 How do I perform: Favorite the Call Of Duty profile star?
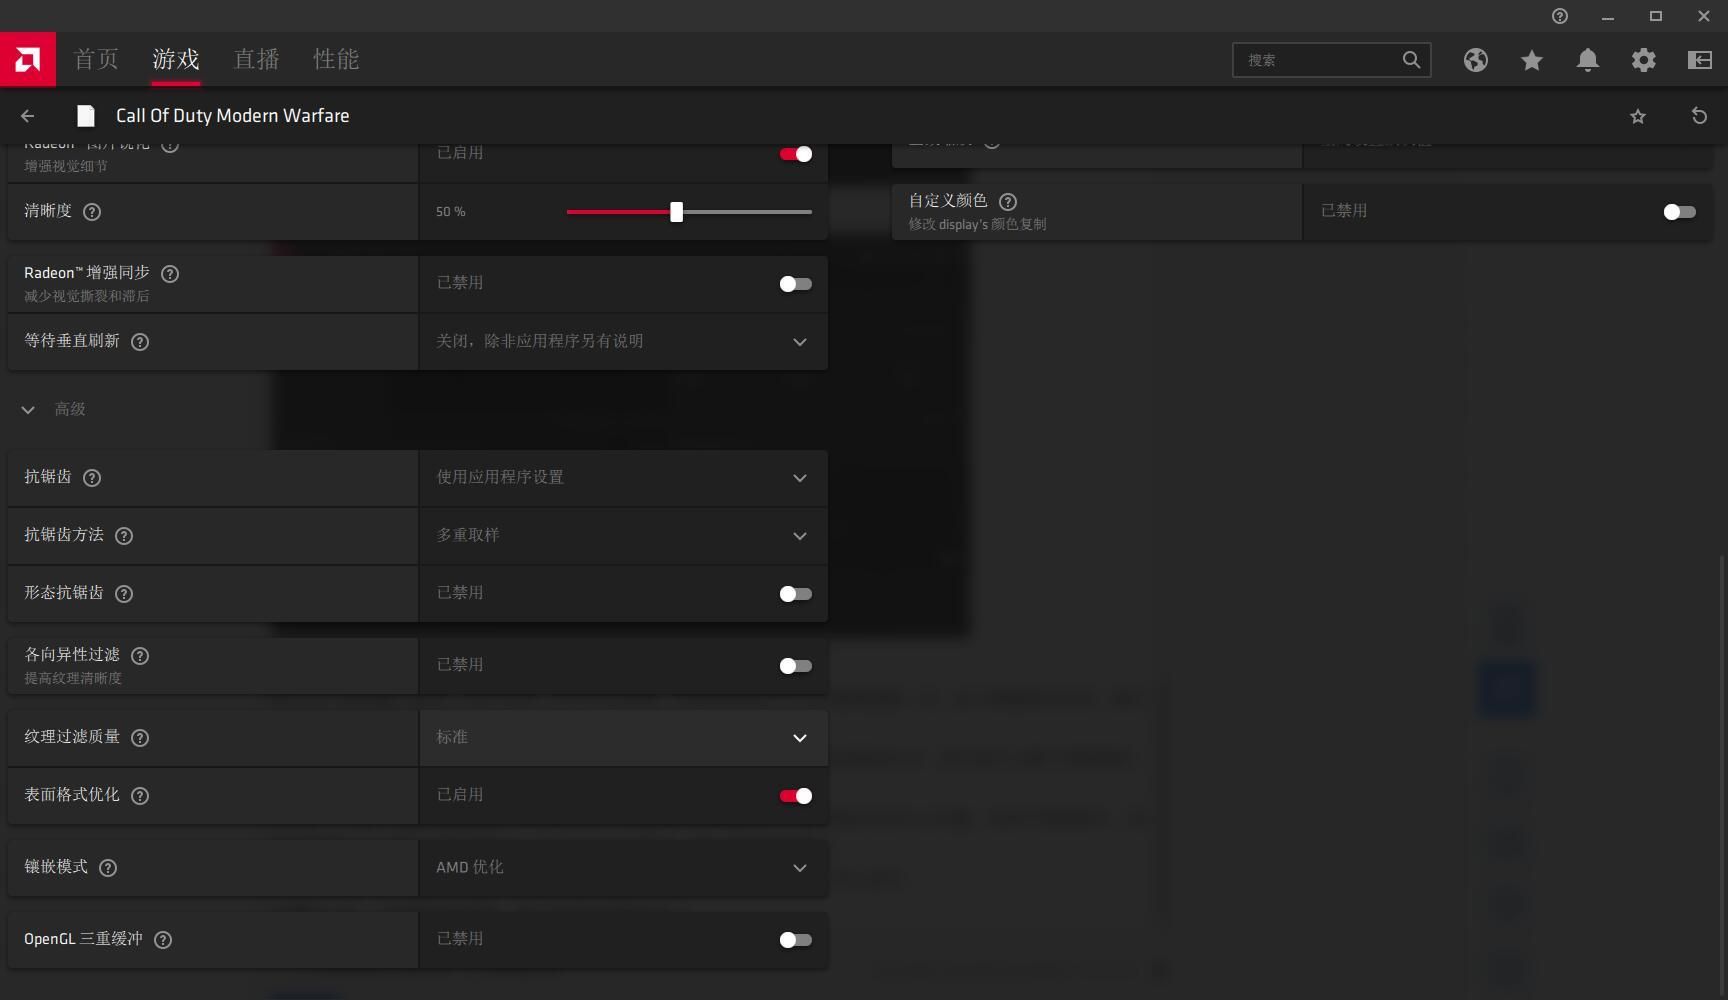(x=1638, y=116)
